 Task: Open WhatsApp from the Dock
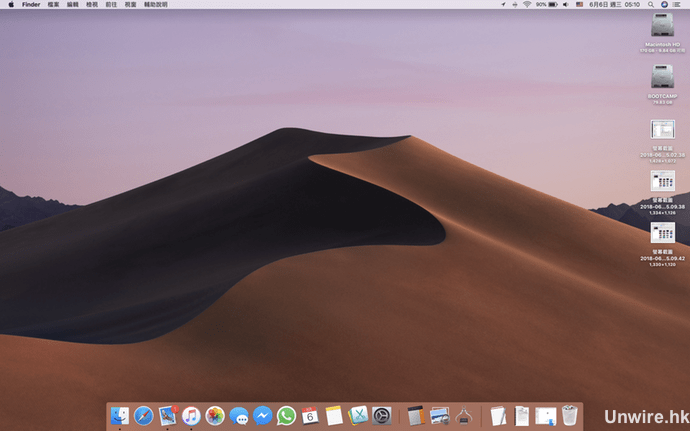click(286, 416)
